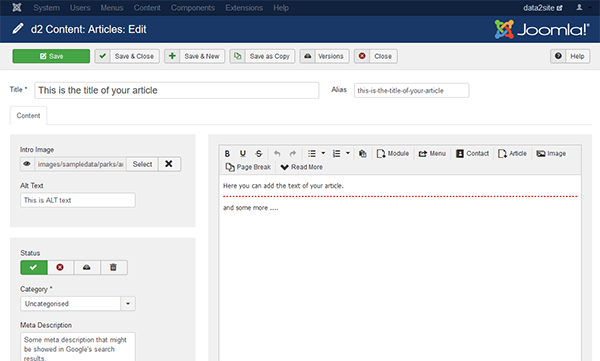This screenshot has width=600, height=361.
Task: Click the Save & Close button
Action: pos(127,56)
